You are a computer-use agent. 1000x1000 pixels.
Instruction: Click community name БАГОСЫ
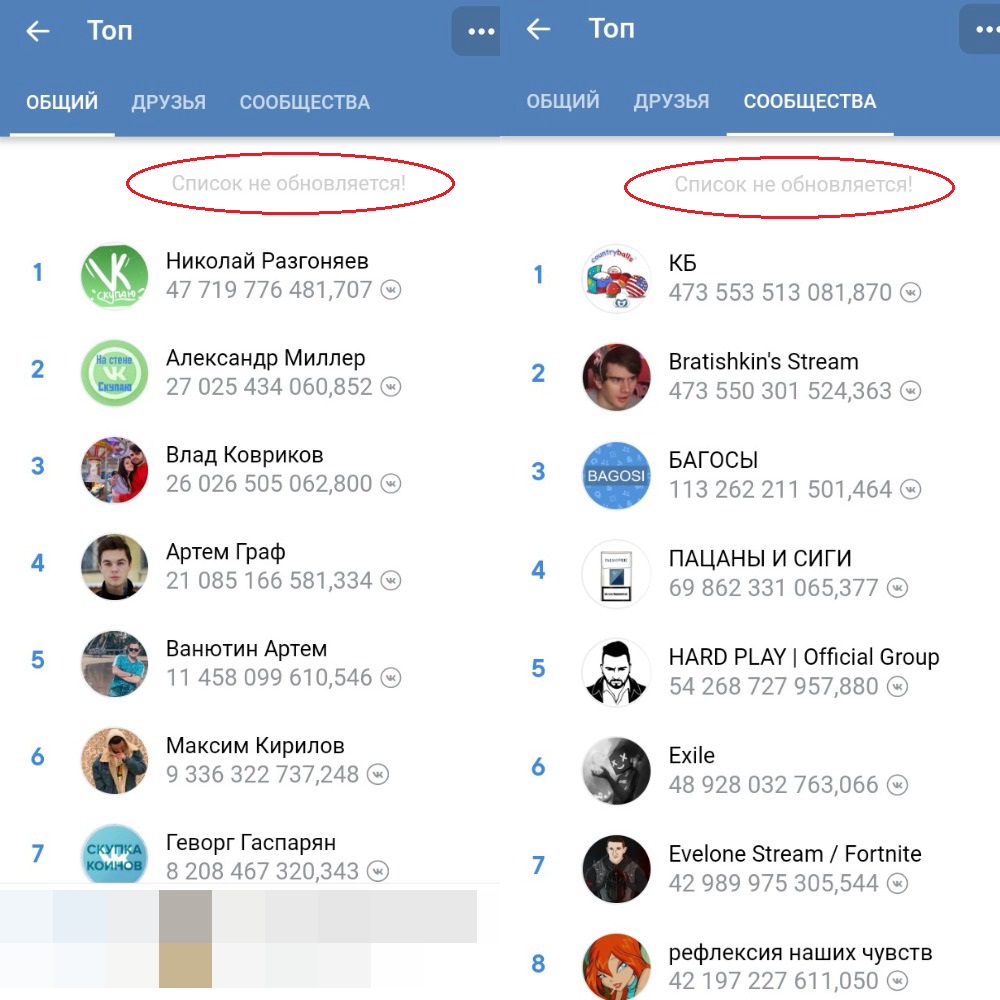coord(713,460)
